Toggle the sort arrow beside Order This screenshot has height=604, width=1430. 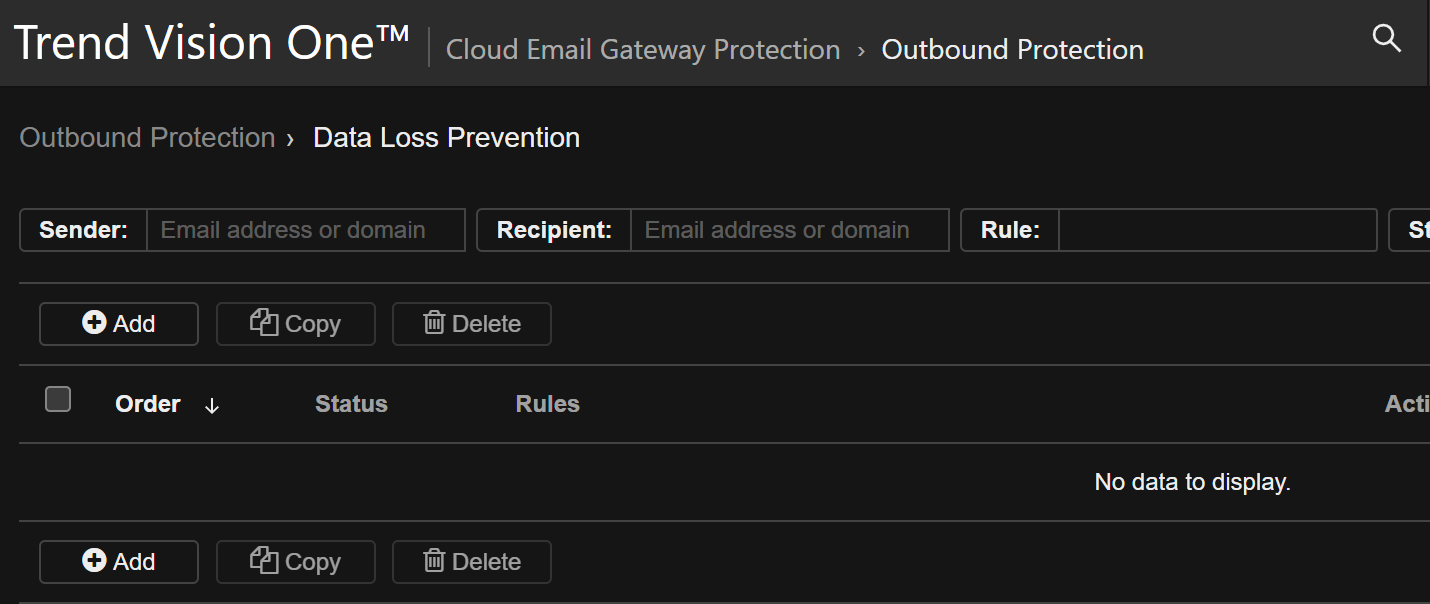coord(212,405)
